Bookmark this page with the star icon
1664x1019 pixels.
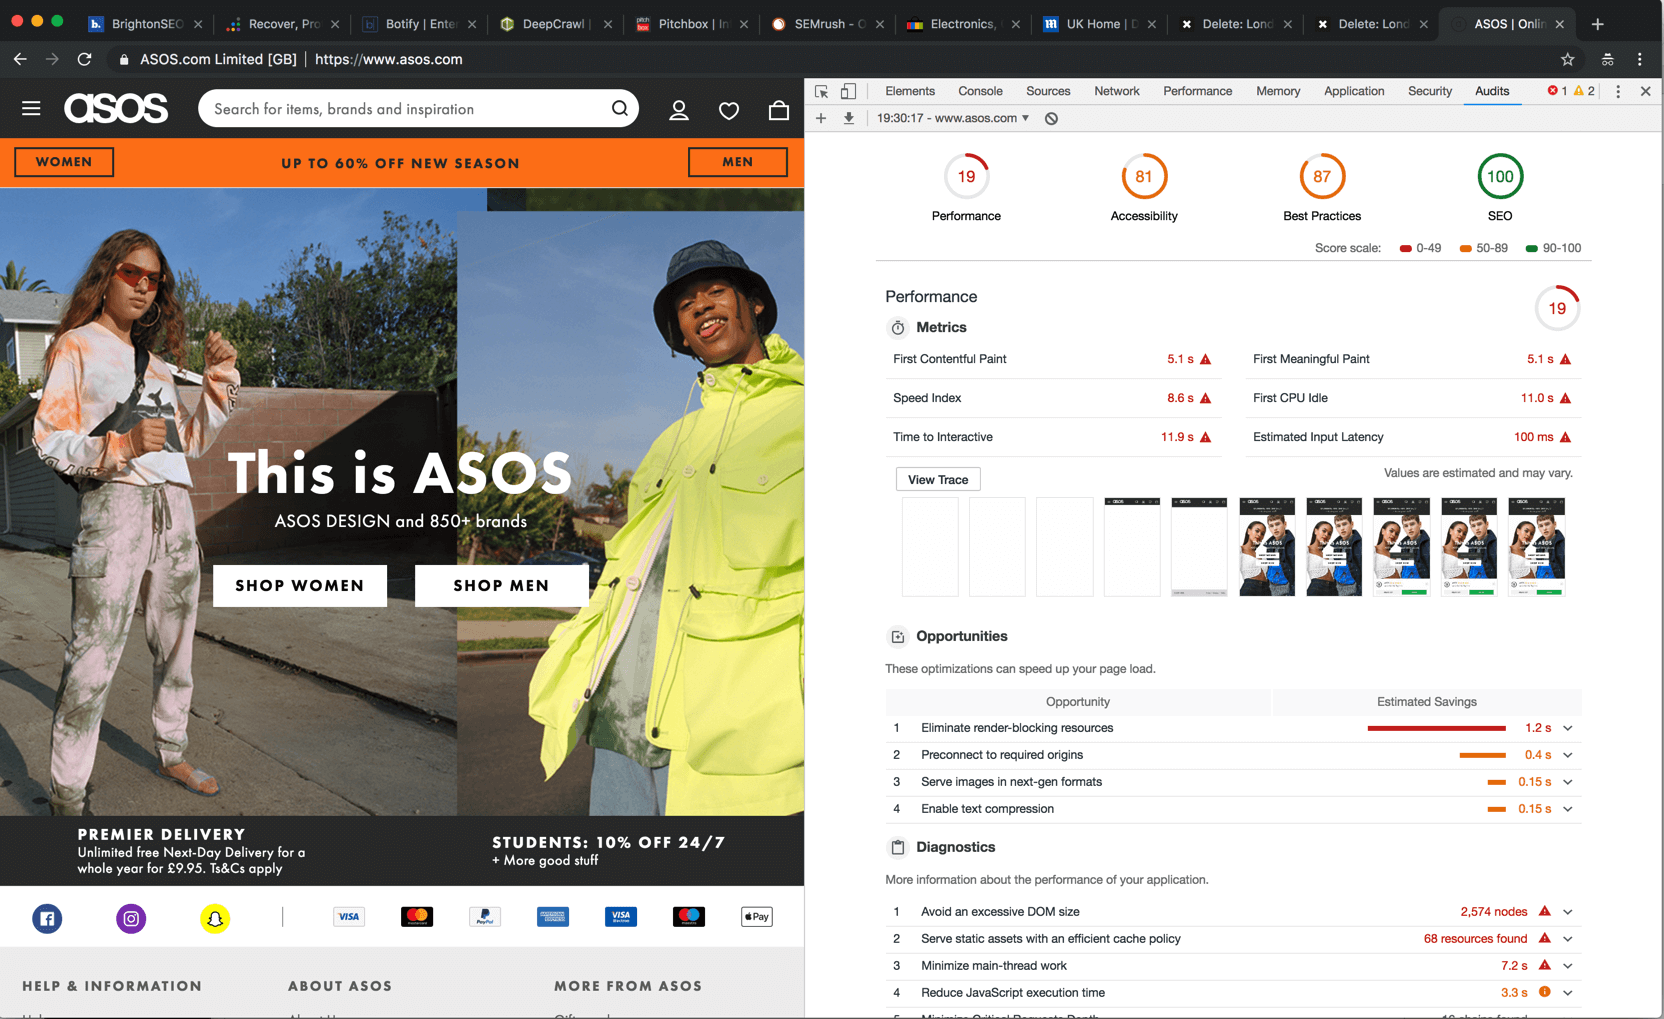point(1567,59)
